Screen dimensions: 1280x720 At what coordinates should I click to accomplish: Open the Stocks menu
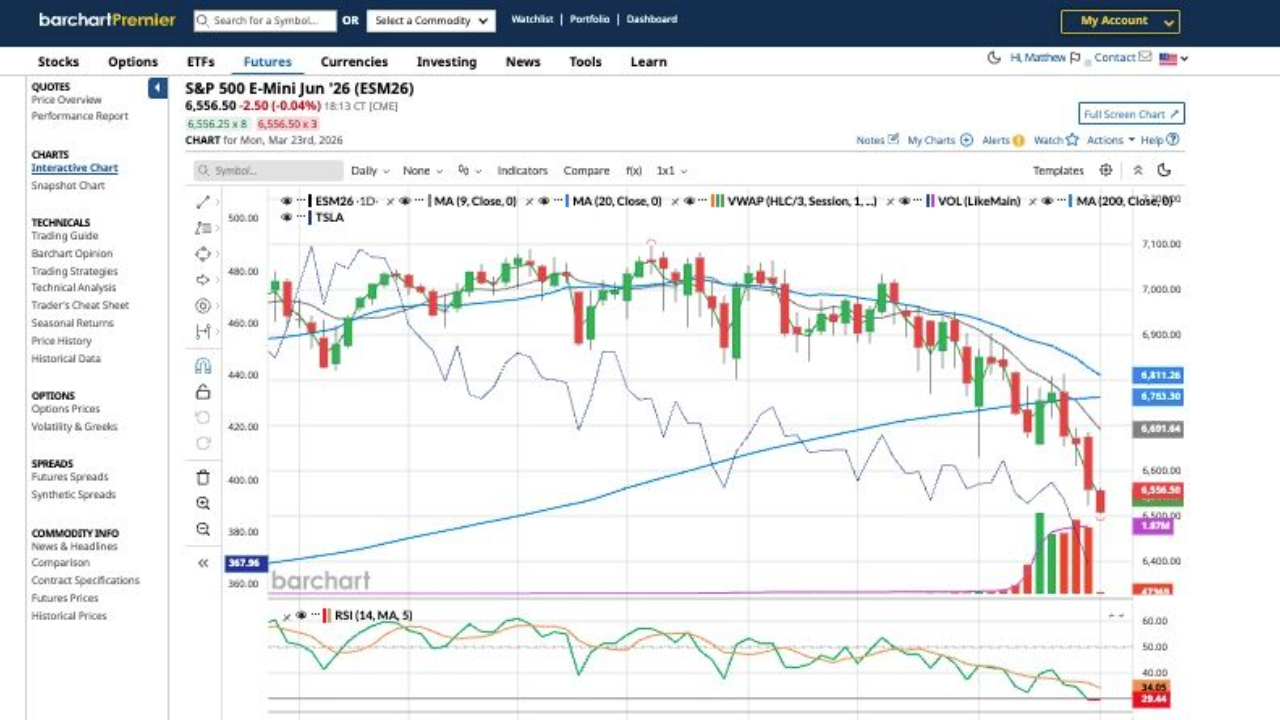58,61
